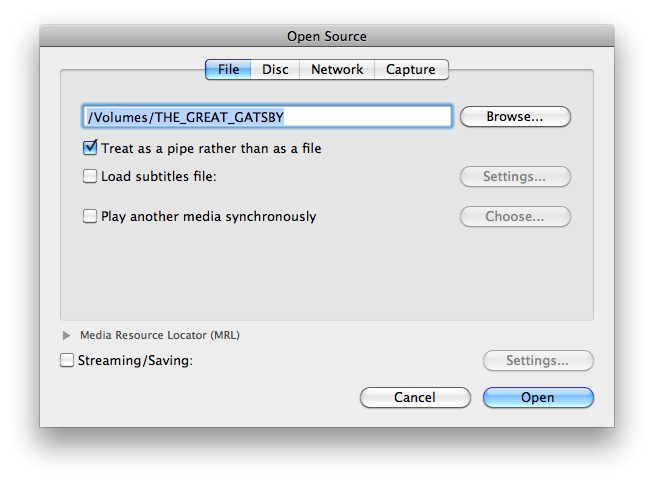
Task: Click the file path input field
Action: [267, 117]
